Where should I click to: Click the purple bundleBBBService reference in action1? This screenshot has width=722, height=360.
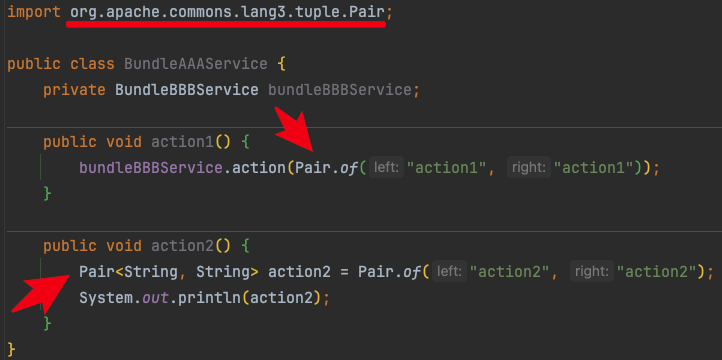[x=151, y=168]
